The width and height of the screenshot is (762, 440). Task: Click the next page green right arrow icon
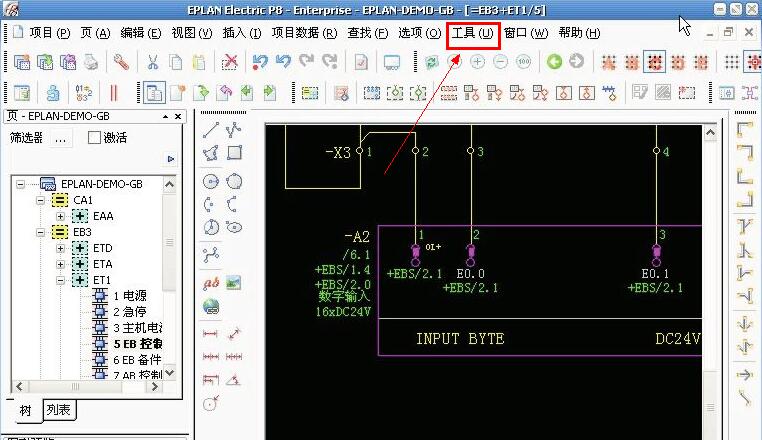pyautogui.click(x=270, y=92)
